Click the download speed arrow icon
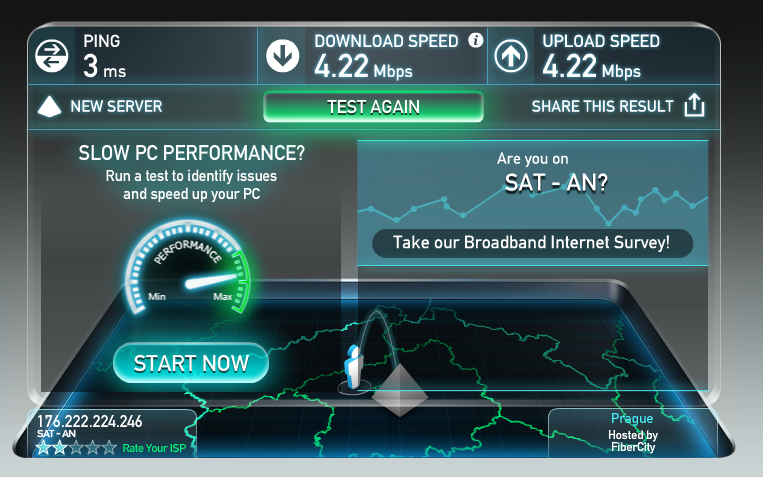This screenshot has width=763, height=477. (x=282, y=56)
